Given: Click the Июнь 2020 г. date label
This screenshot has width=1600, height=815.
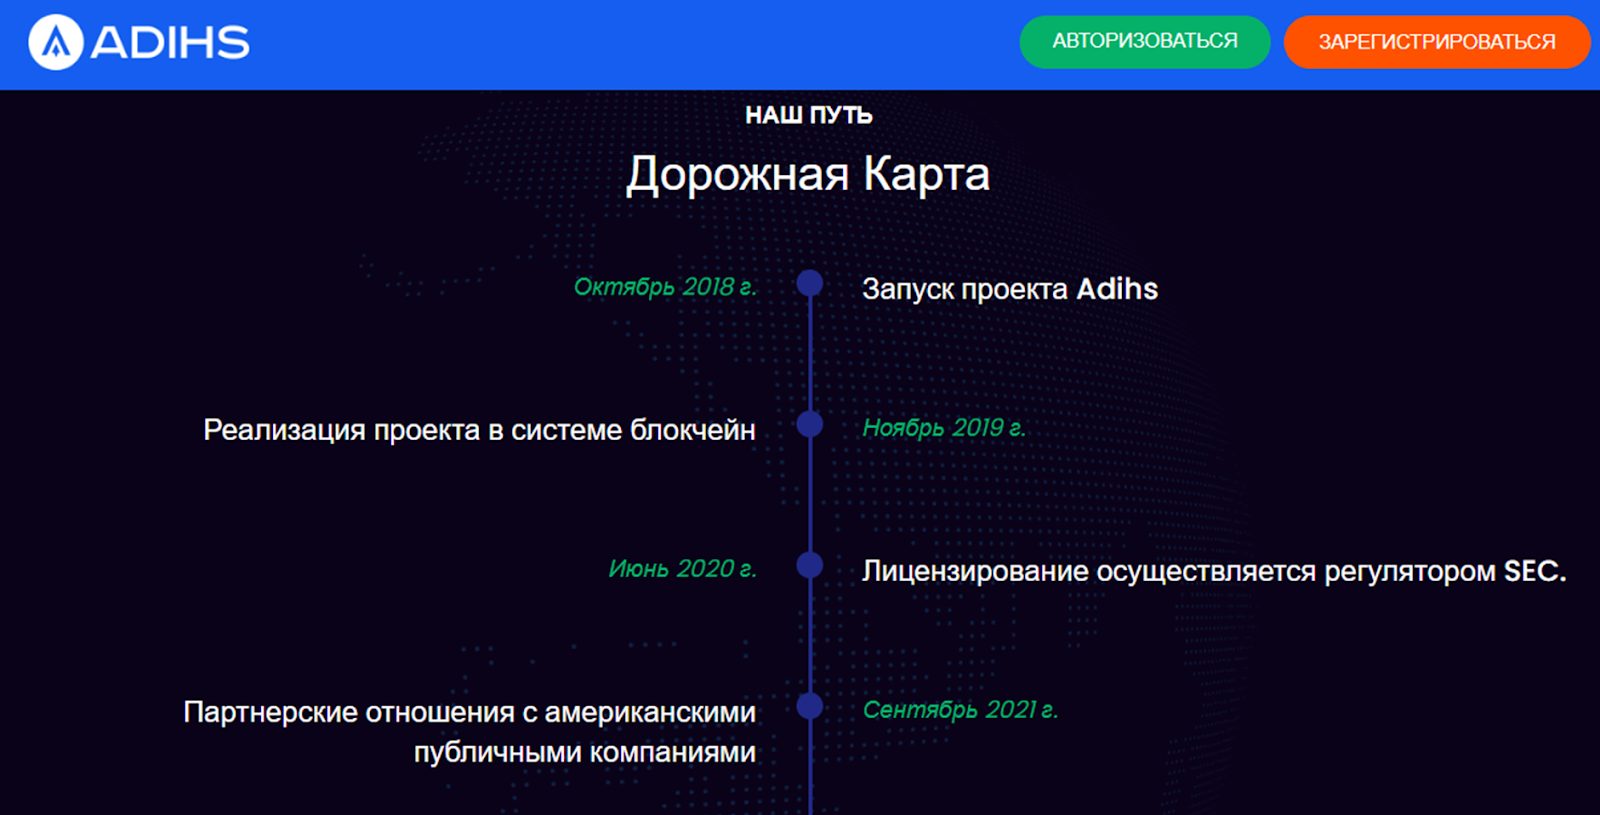Looking at the screenshot, I should point(682,569).
